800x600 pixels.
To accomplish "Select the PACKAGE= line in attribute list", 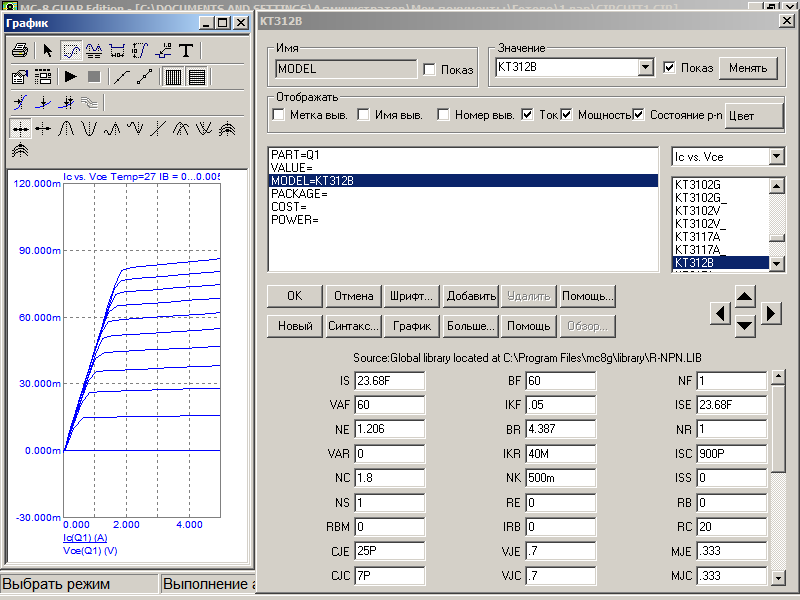I will (299, 194).
